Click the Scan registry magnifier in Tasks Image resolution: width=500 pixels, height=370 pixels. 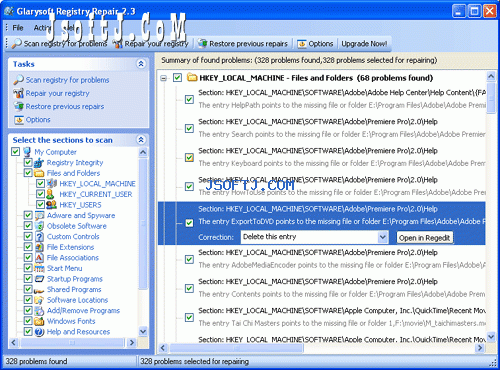click(x=18, y=80)
